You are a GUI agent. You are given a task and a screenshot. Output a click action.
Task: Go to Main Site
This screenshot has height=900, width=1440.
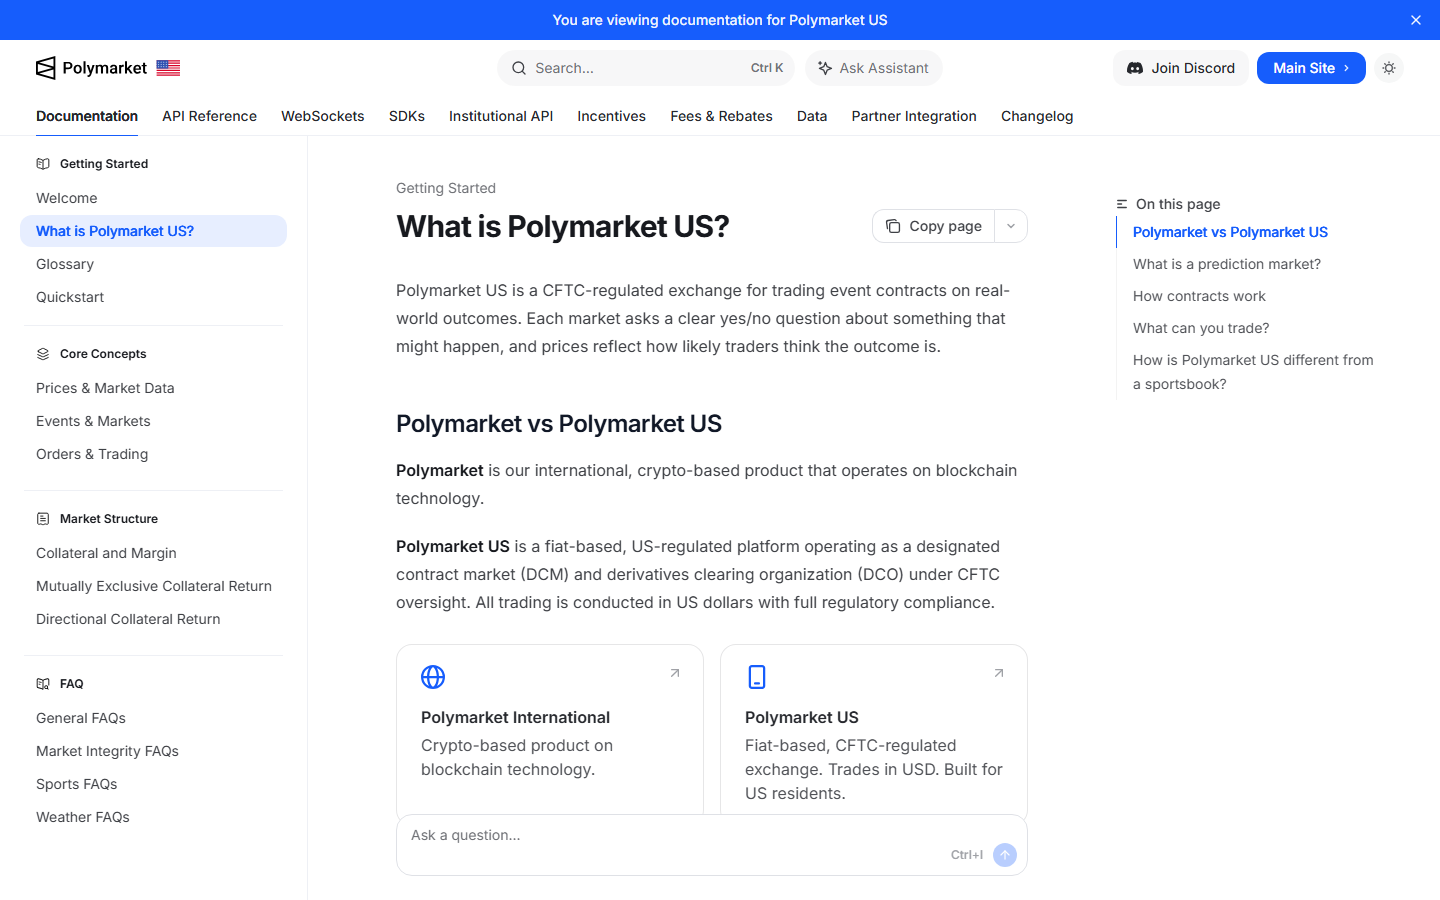click(x=1311, y=68)
